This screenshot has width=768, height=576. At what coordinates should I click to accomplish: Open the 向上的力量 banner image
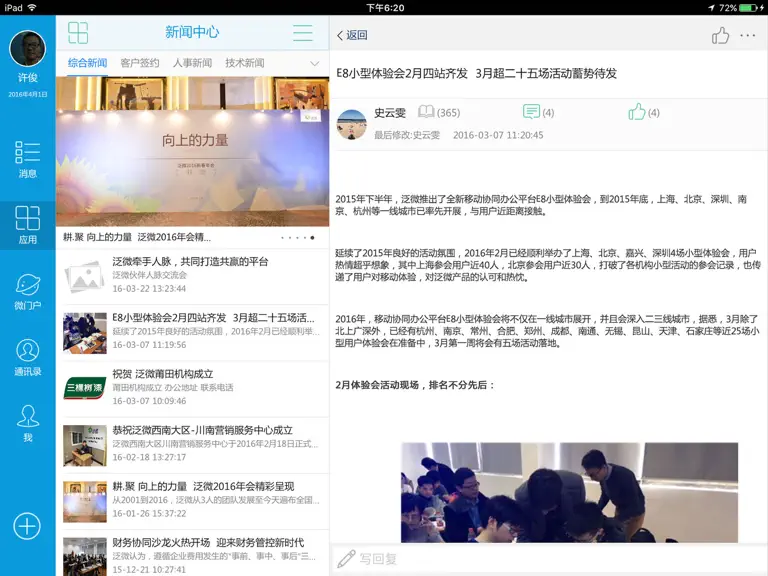pyautogui.click(x=192, y=151)
